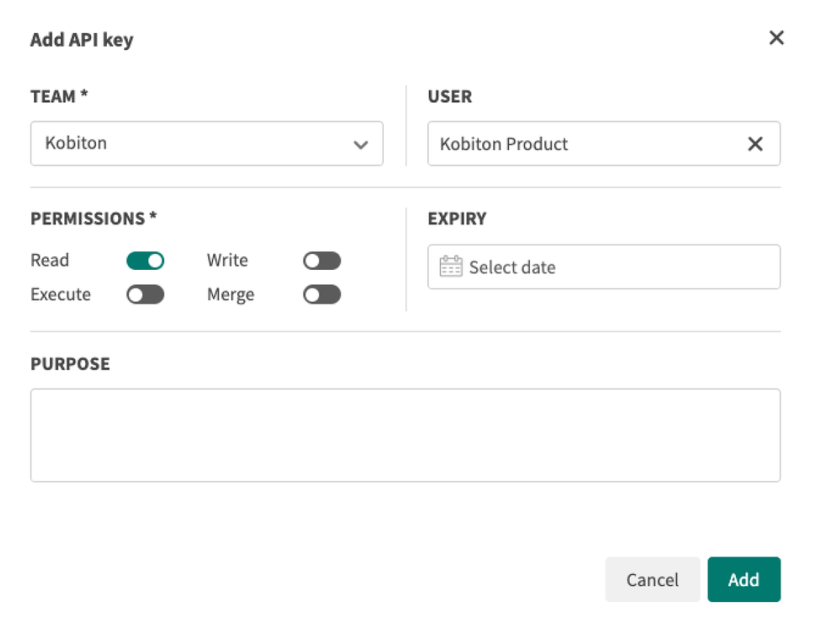Close the Add API key dialog

(776, 37)
